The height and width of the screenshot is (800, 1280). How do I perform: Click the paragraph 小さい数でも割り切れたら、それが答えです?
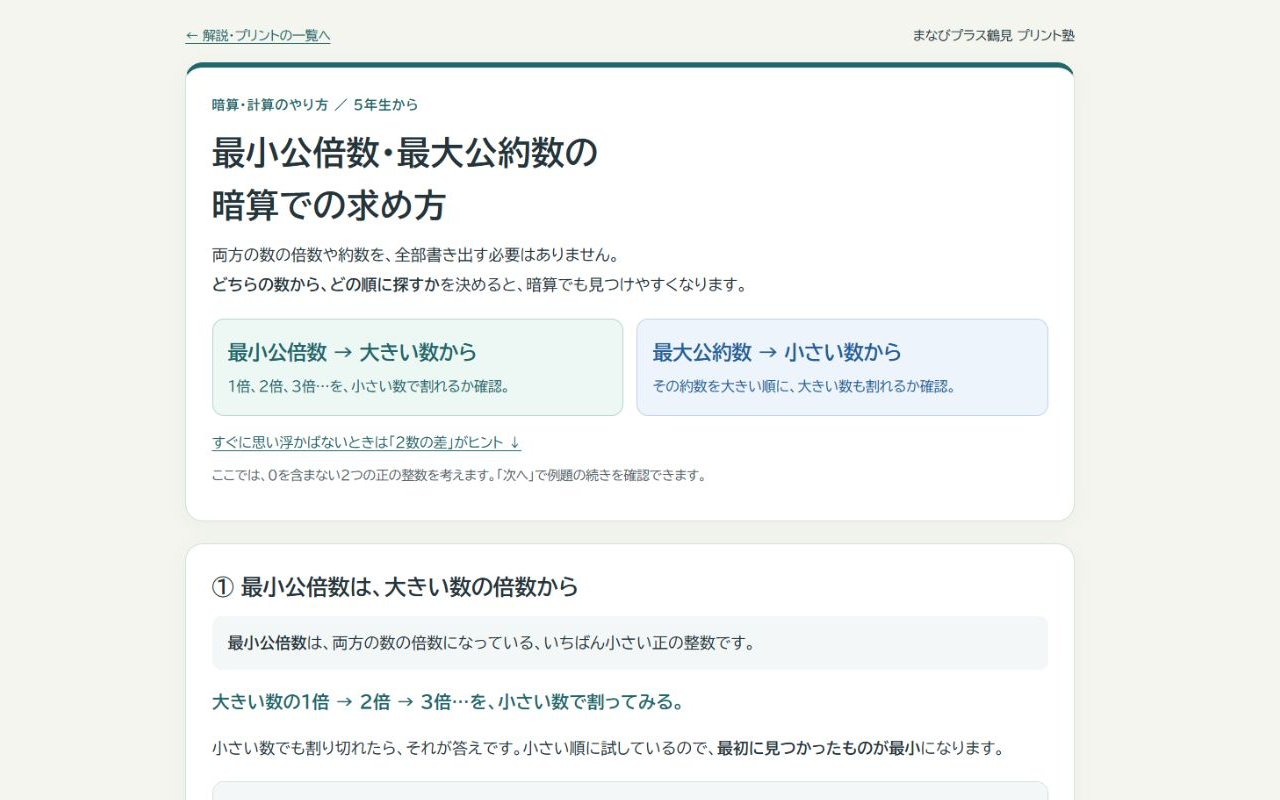(607, 748)
